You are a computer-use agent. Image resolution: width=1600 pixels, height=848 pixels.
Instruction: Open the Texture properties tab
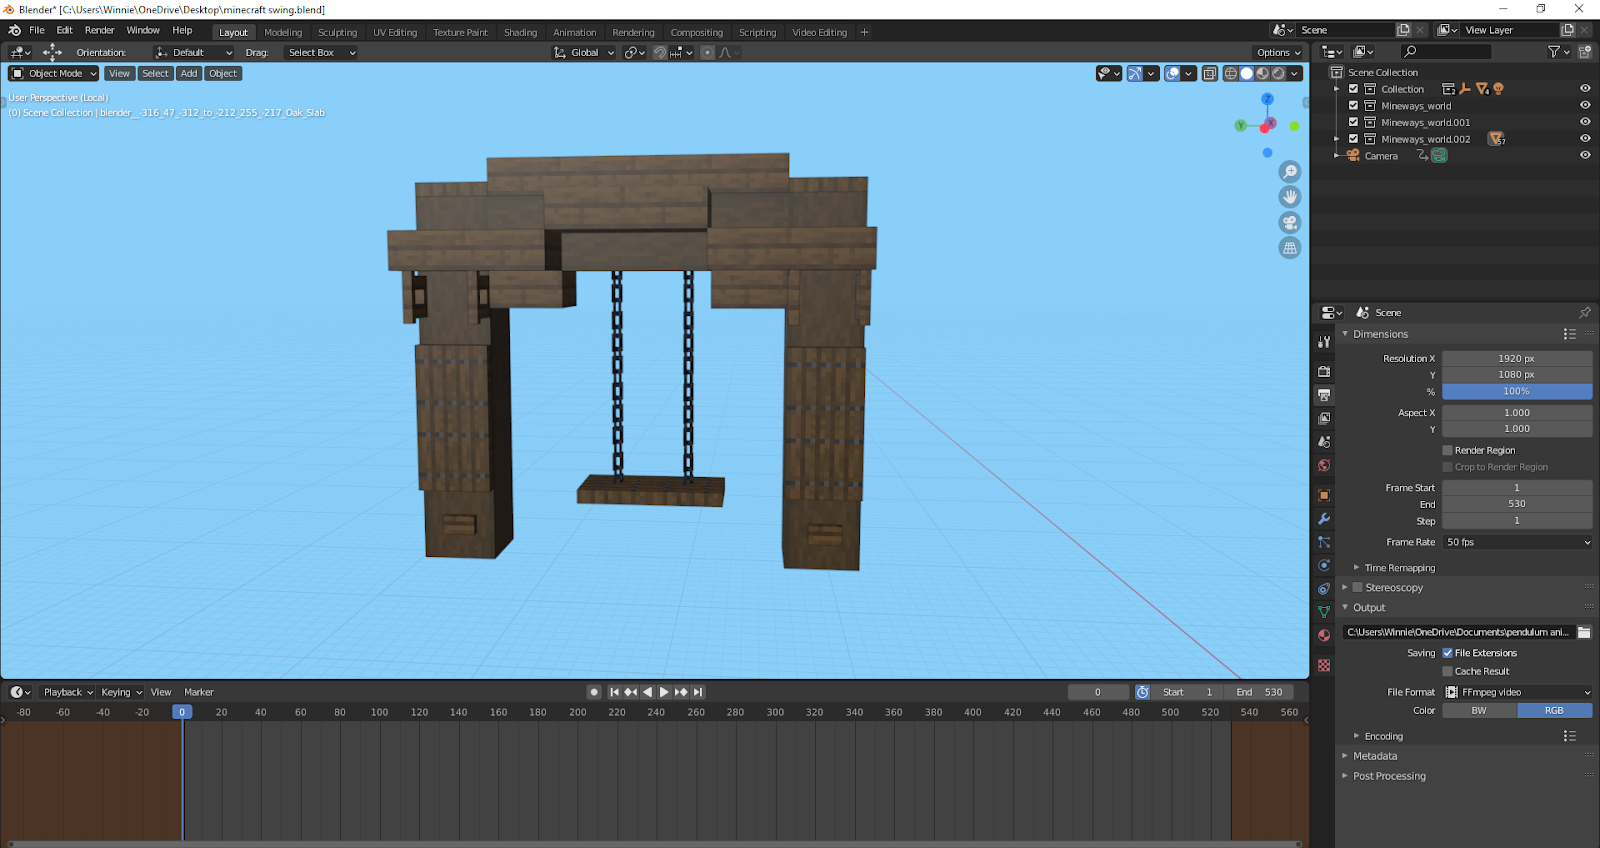tap(1324, 665)
